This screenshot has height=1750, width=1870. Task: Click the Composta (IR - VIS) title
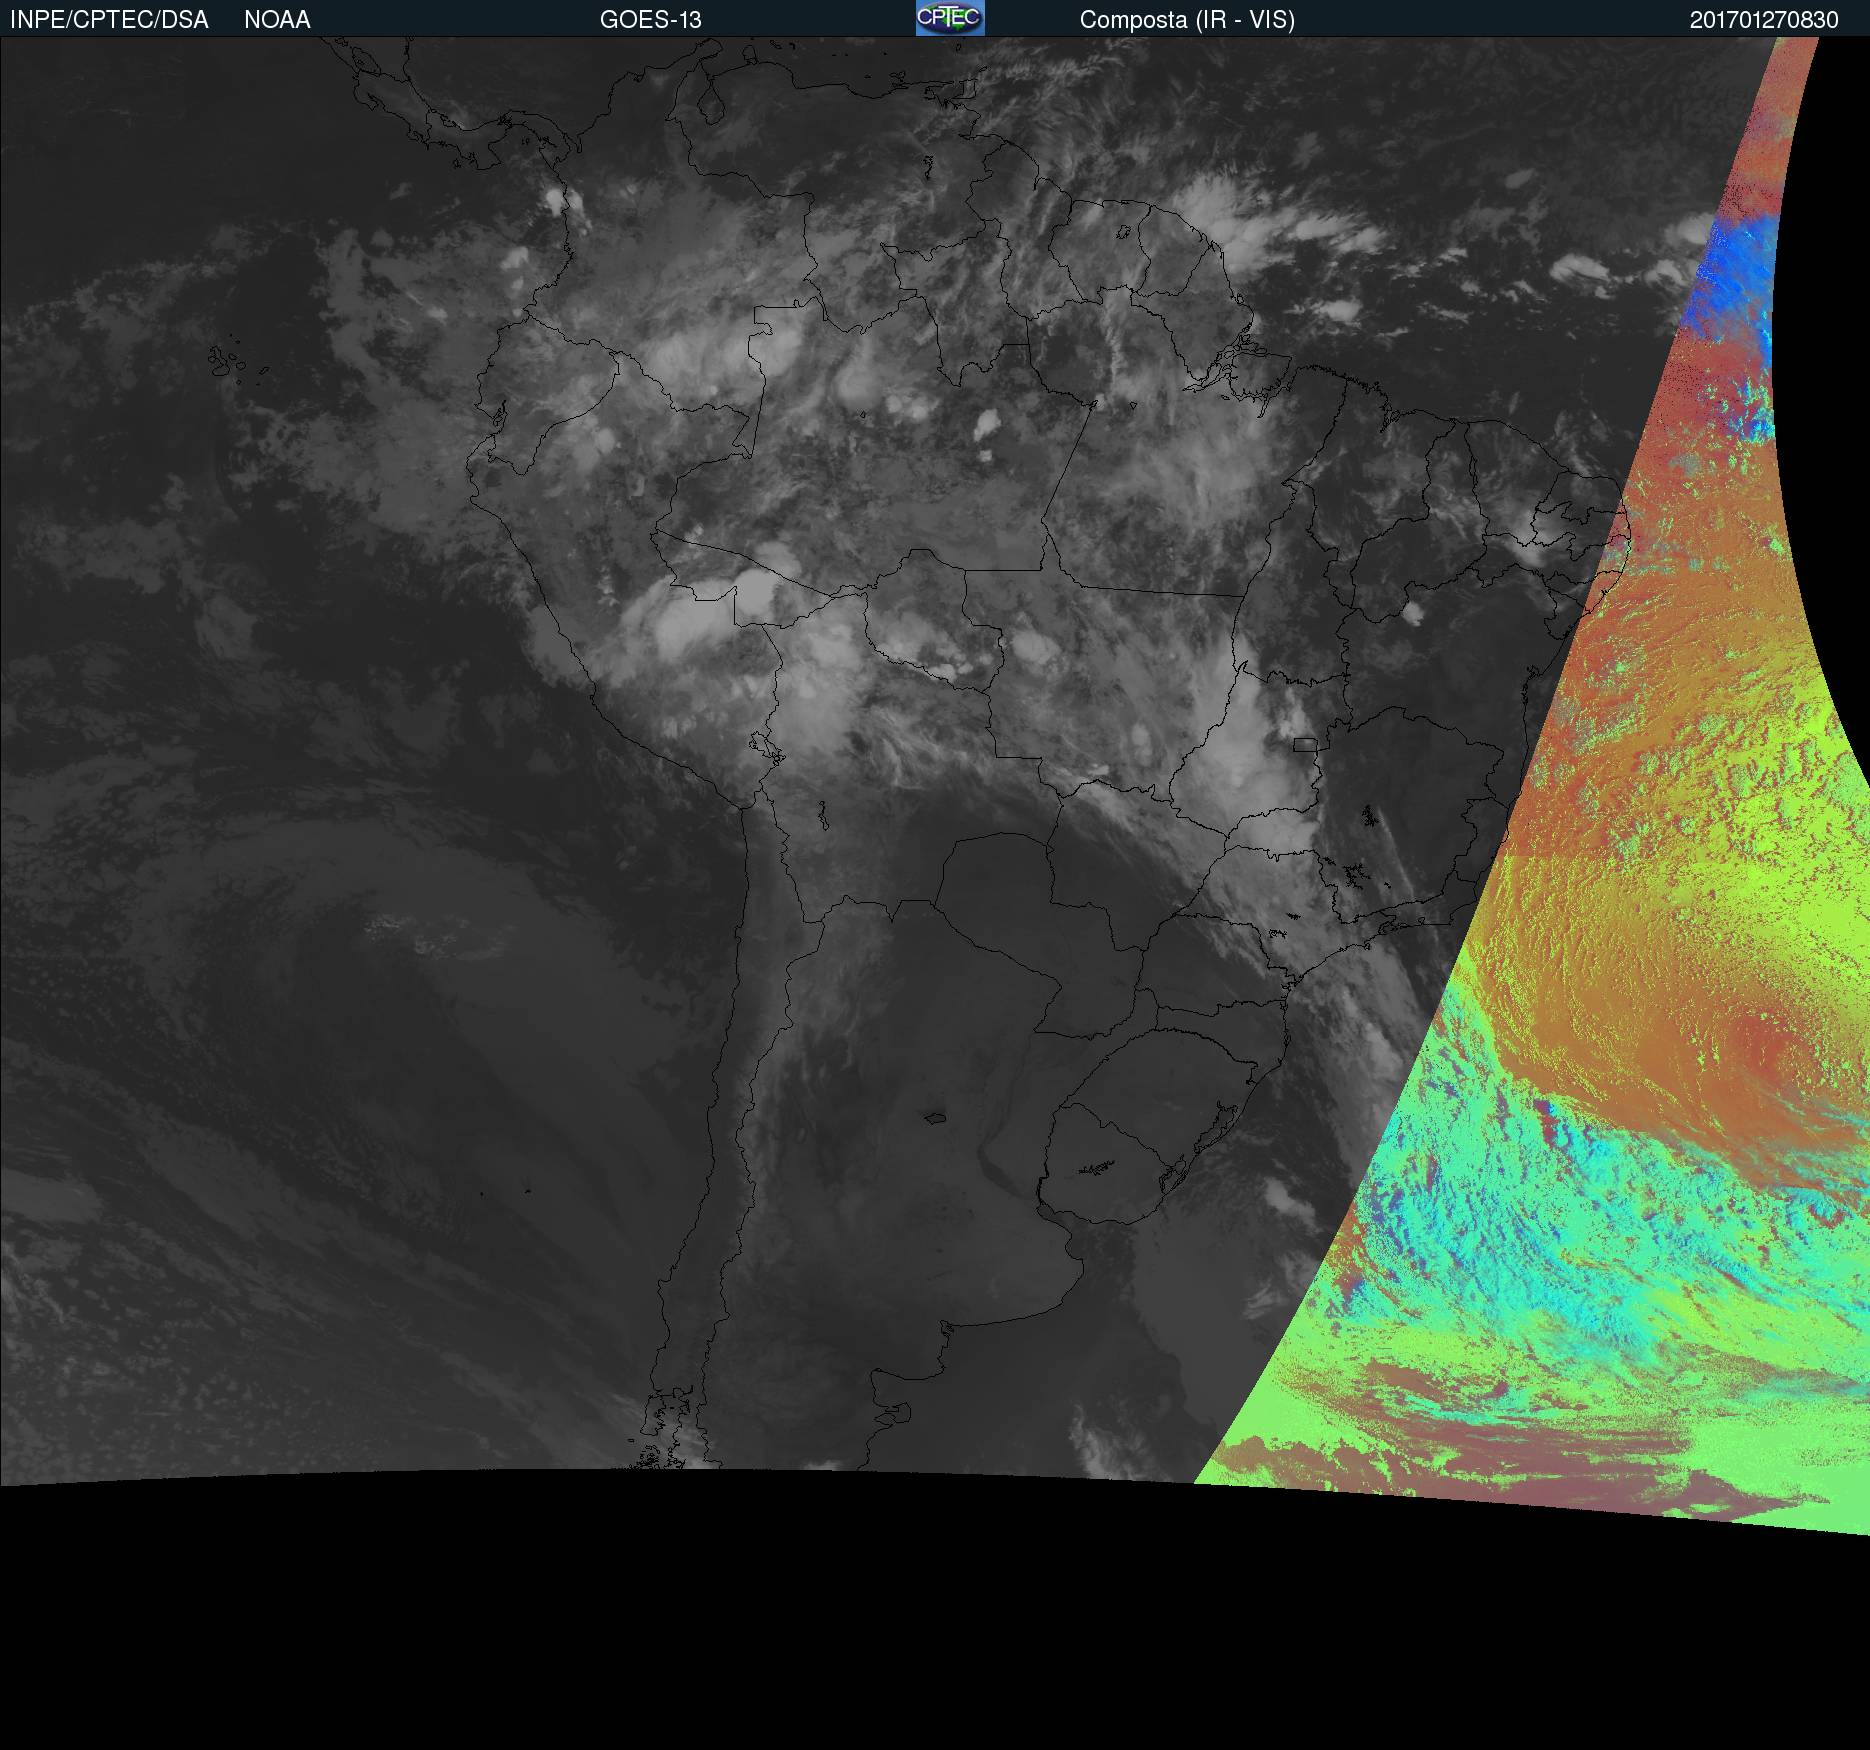[x=1187, y=20]
